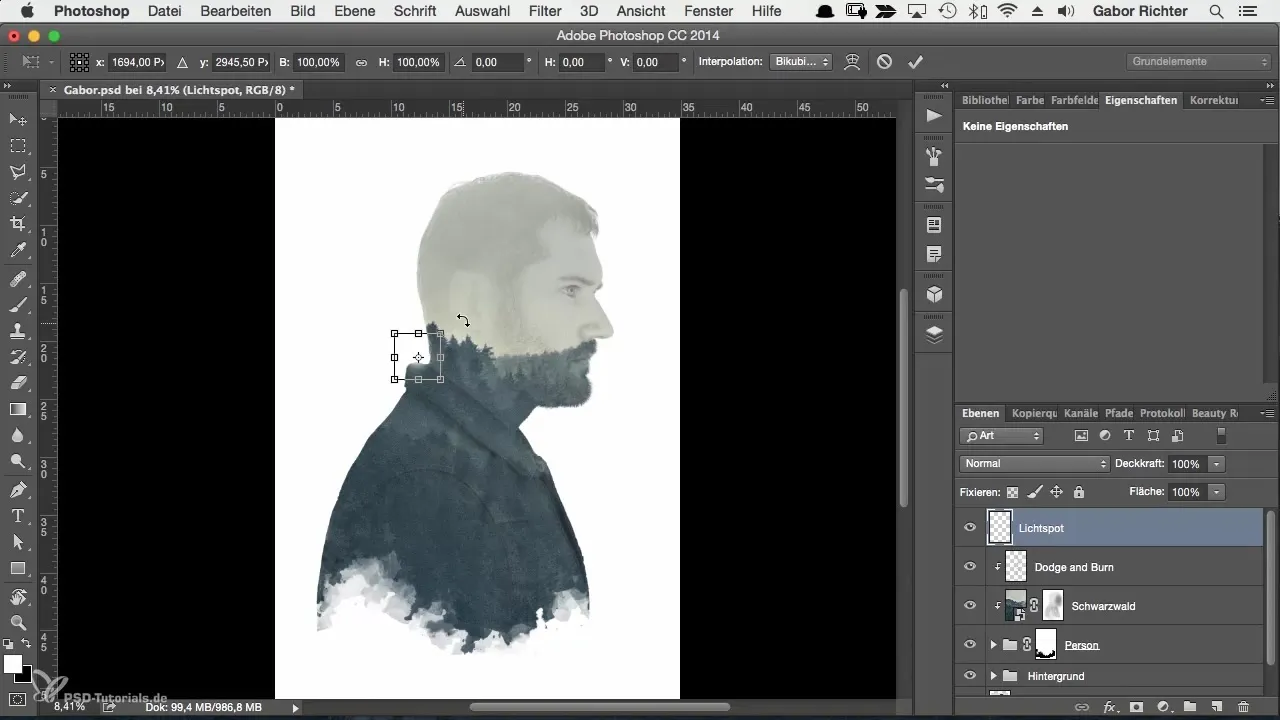Select the History Brush tool

click(x=18, y=357)
